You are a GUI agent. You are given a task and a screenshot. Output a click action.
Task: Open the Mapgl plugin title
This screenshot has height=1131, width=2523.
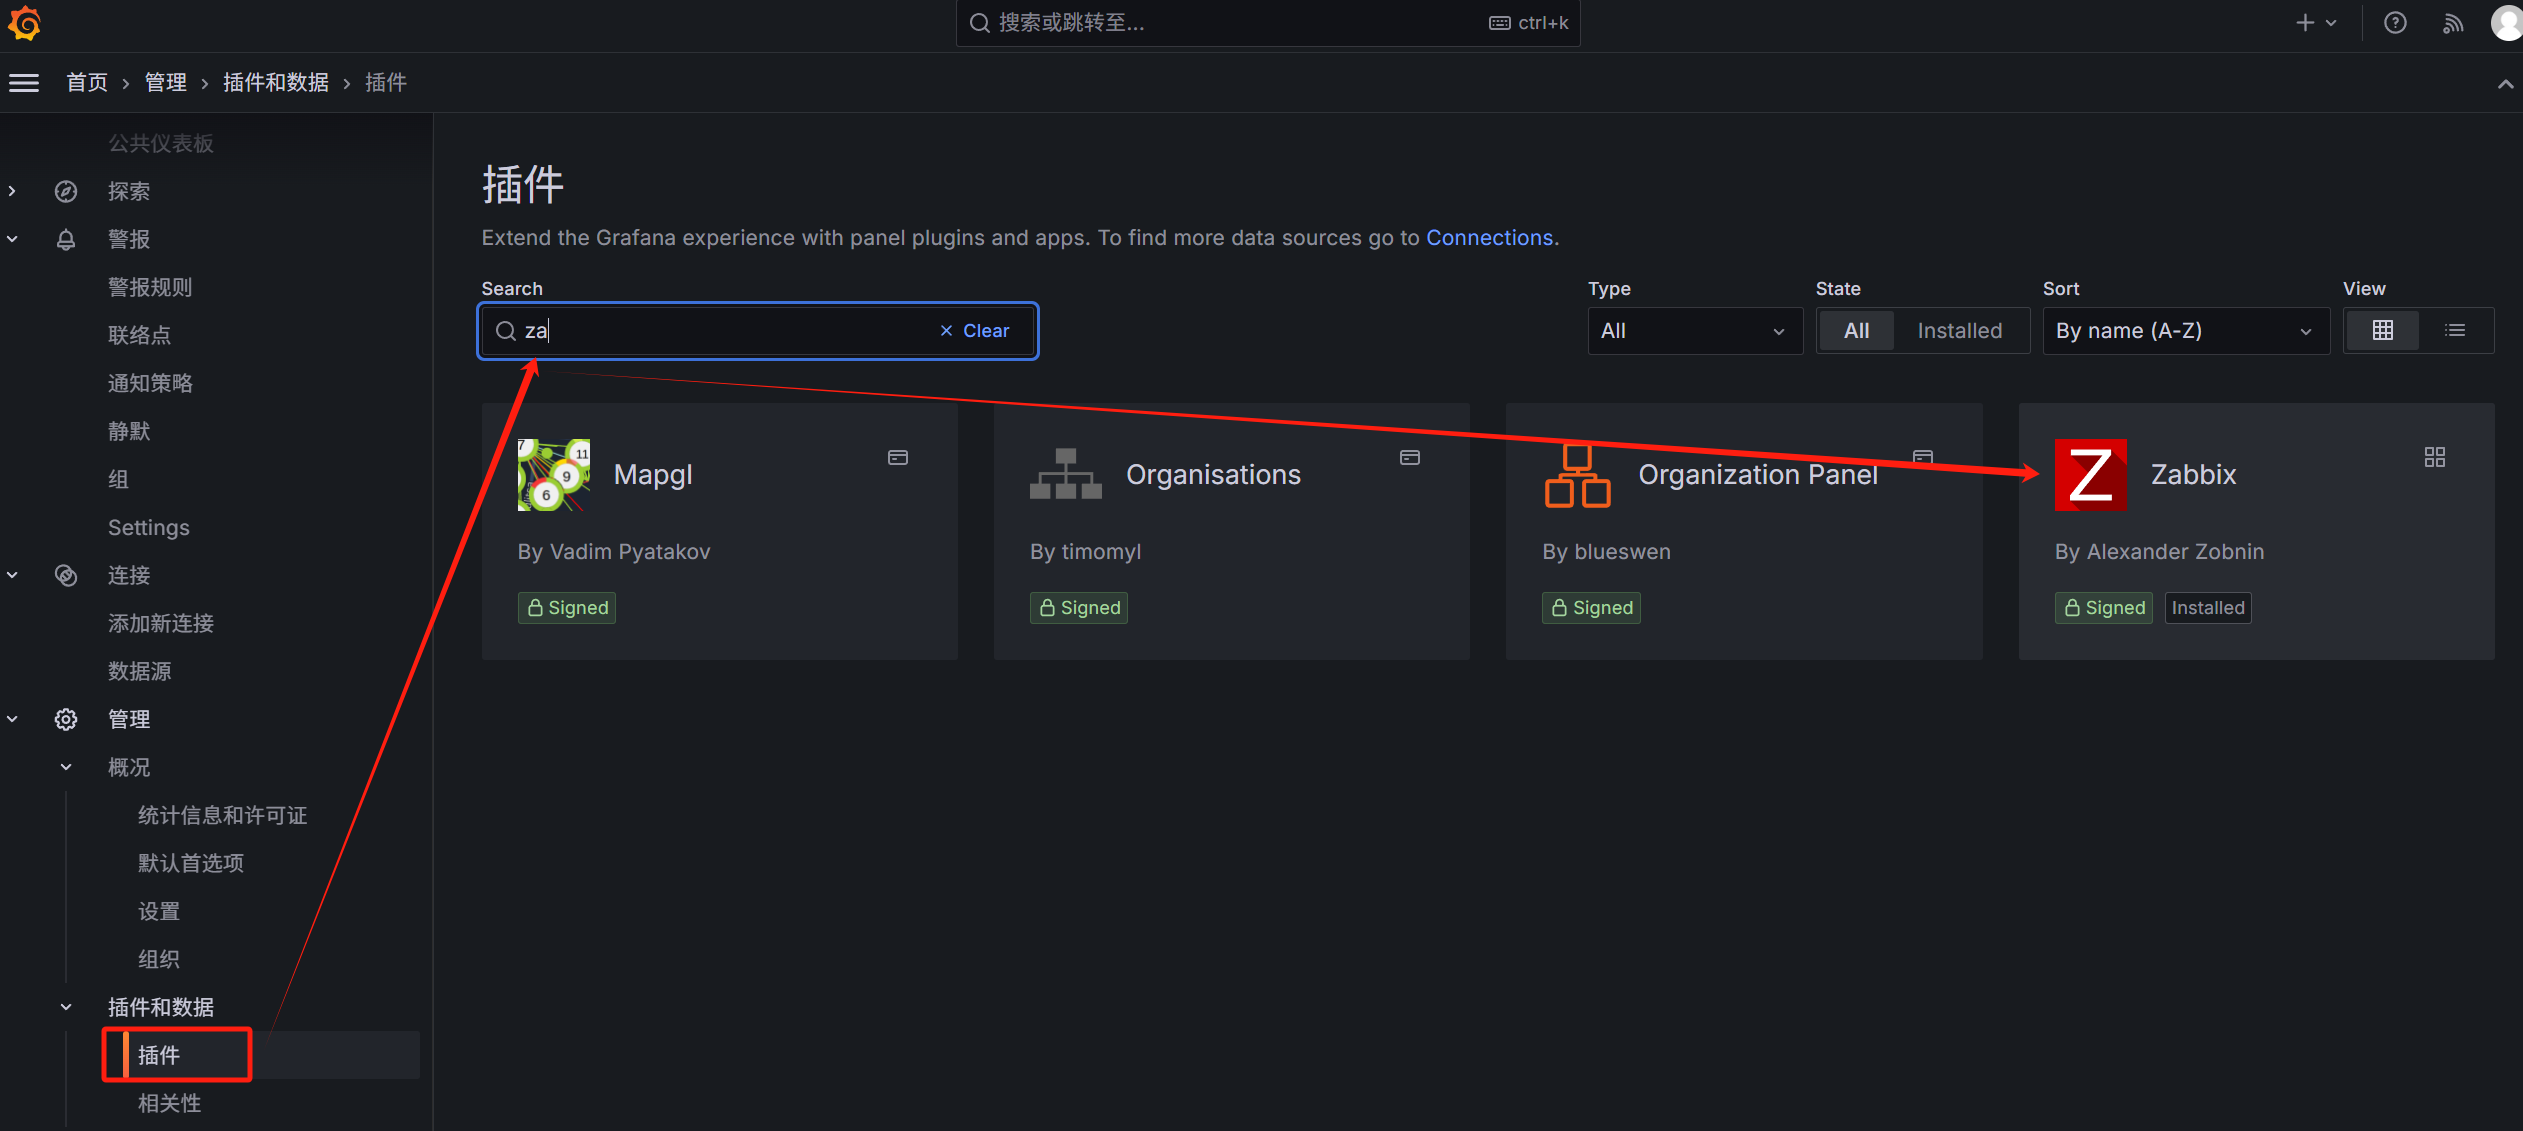653,475
